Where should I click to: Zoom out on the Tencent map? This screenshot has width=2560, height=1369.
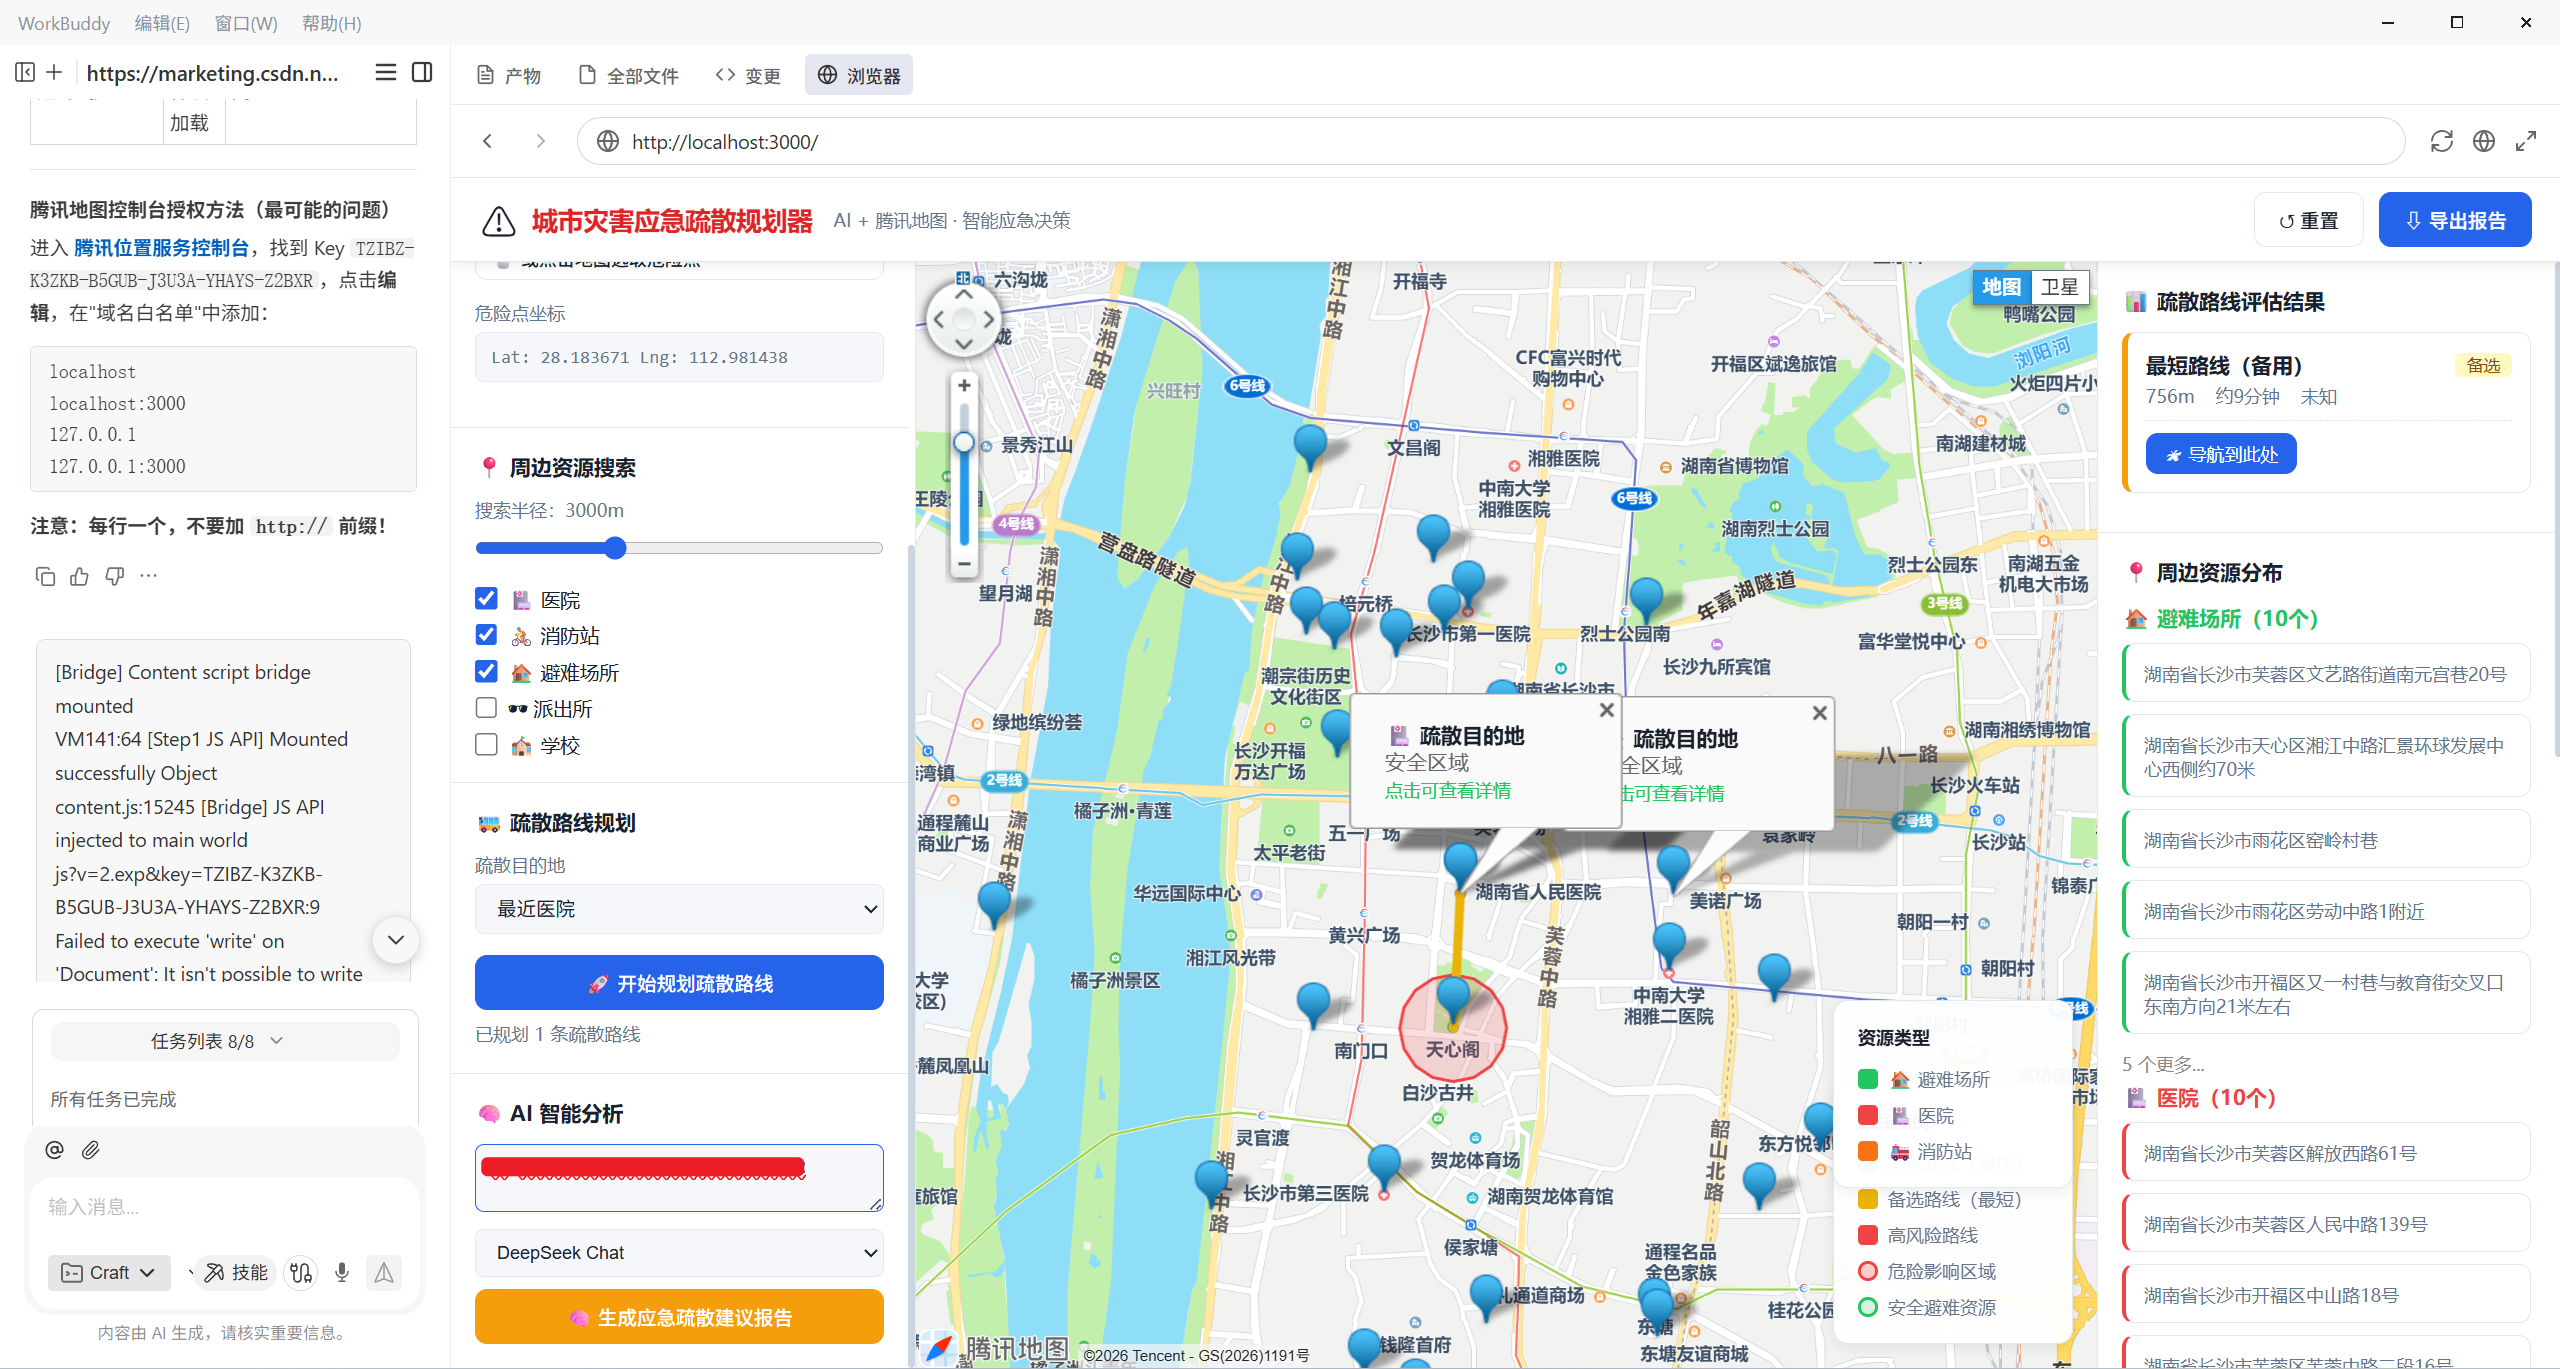tap(964, 564)
